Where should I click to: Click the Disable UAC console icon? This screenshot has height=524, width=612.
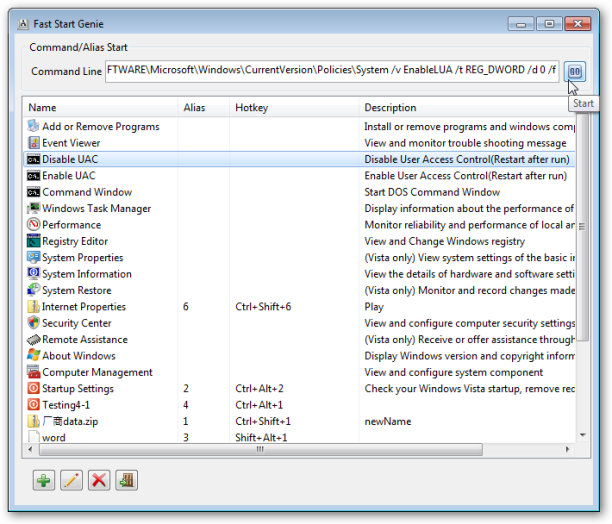click(34, 159)
